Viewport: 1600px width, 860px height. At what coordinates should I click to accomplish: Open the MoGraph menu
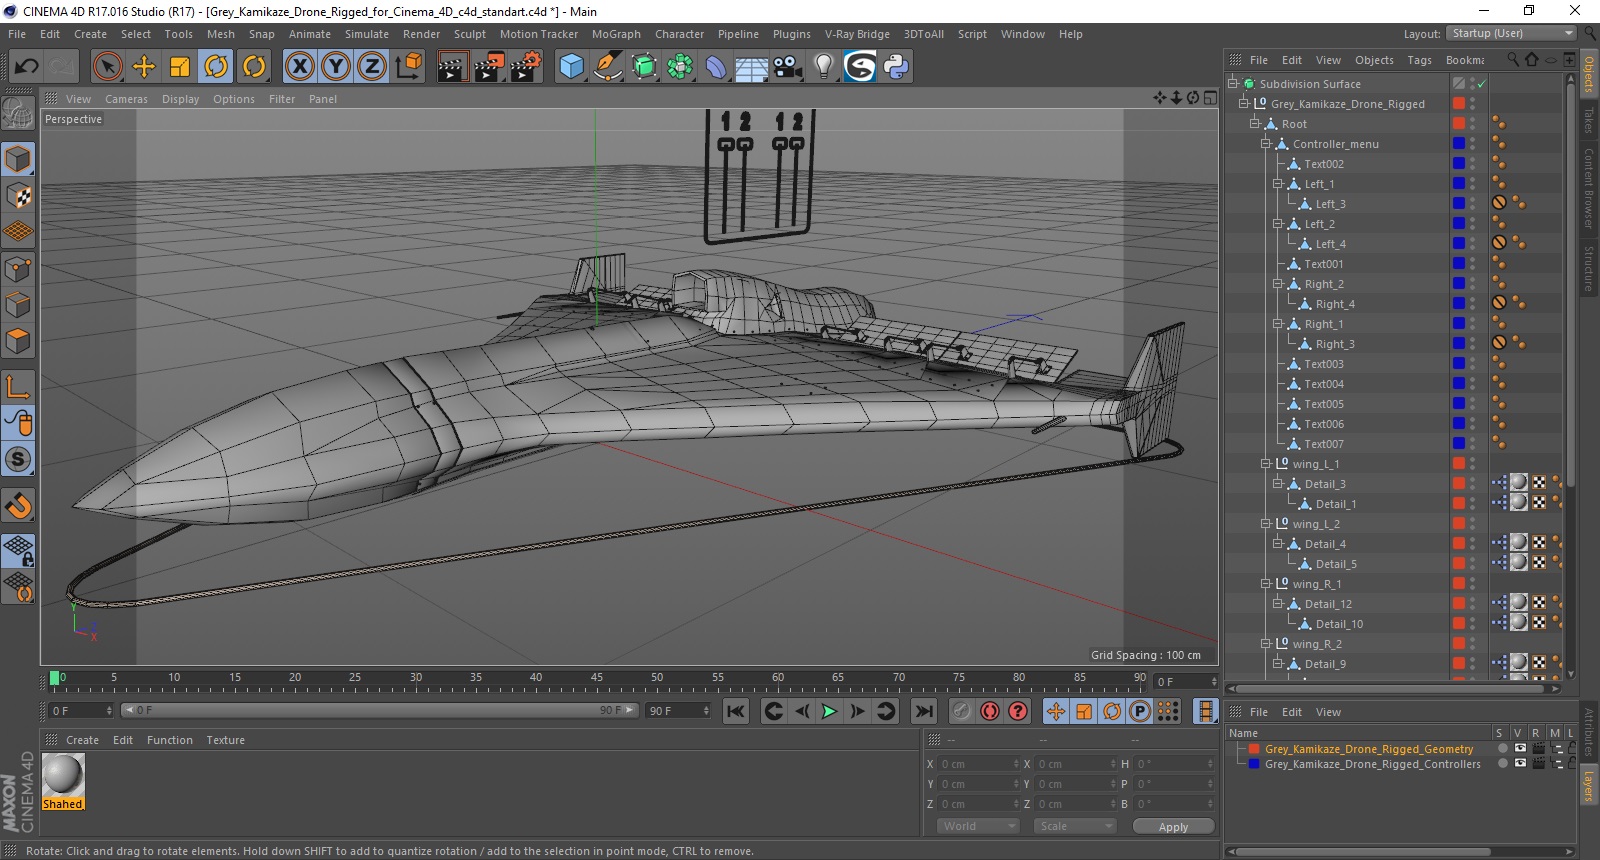615,34
